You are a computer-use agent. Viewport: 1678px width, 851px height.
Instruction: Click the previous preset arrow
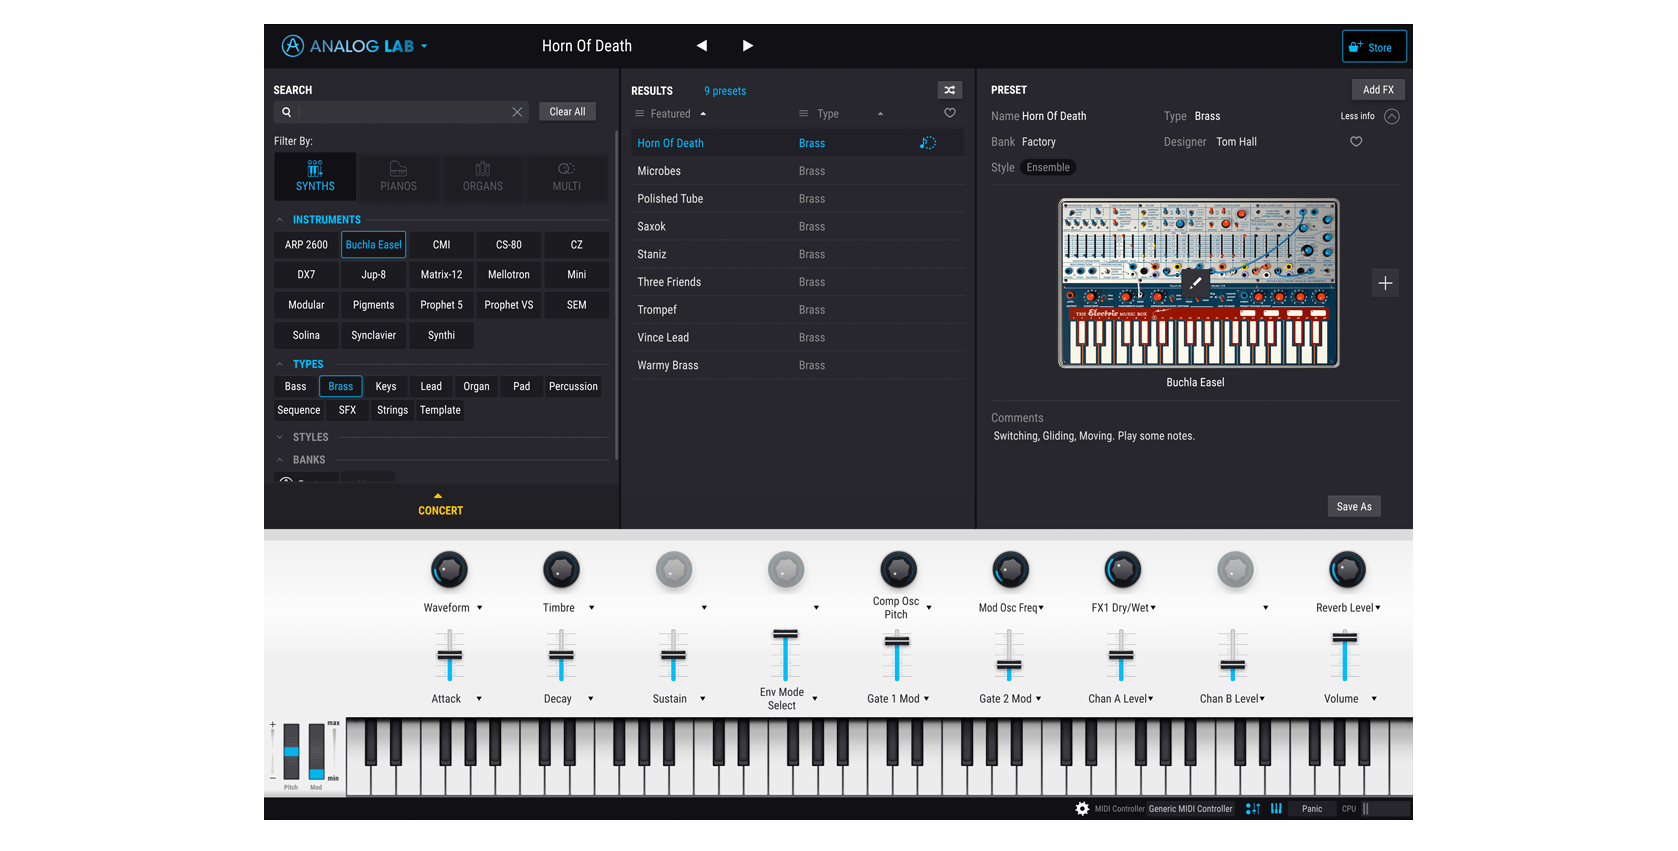tap(702, 46)
